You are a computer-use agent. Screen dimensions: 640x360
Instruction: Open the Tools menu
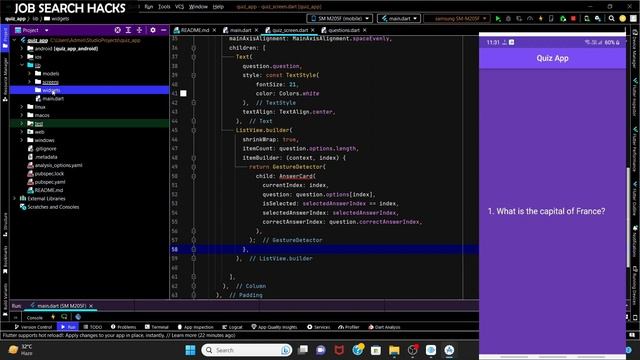coord(164,7)
